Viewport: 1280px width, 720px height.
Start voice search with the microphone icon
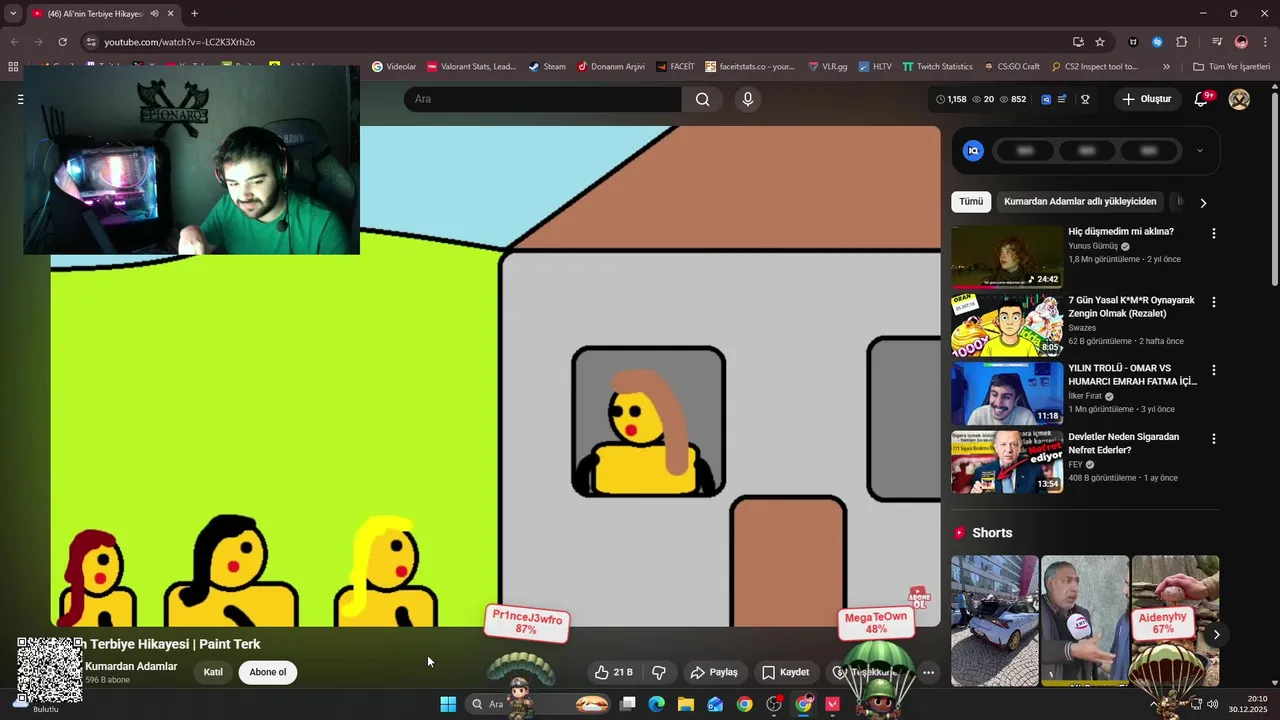747,99
